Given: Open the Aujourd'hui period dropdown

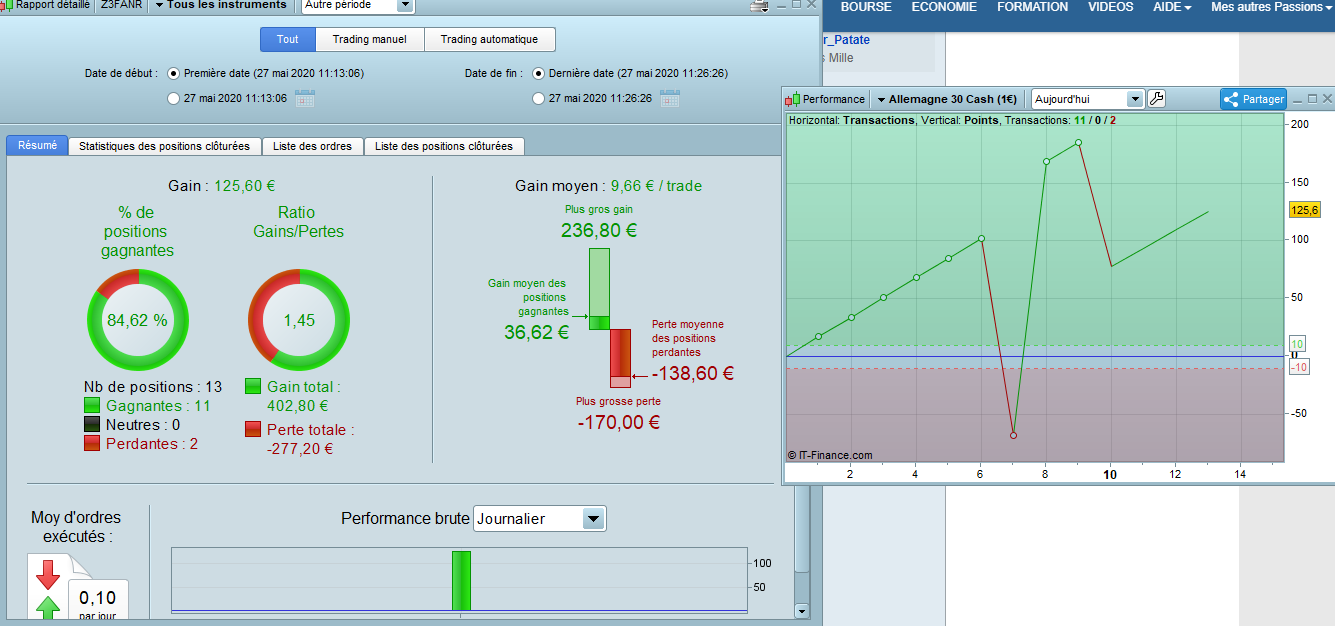Looking at the screenshot, I should 1087,99.
